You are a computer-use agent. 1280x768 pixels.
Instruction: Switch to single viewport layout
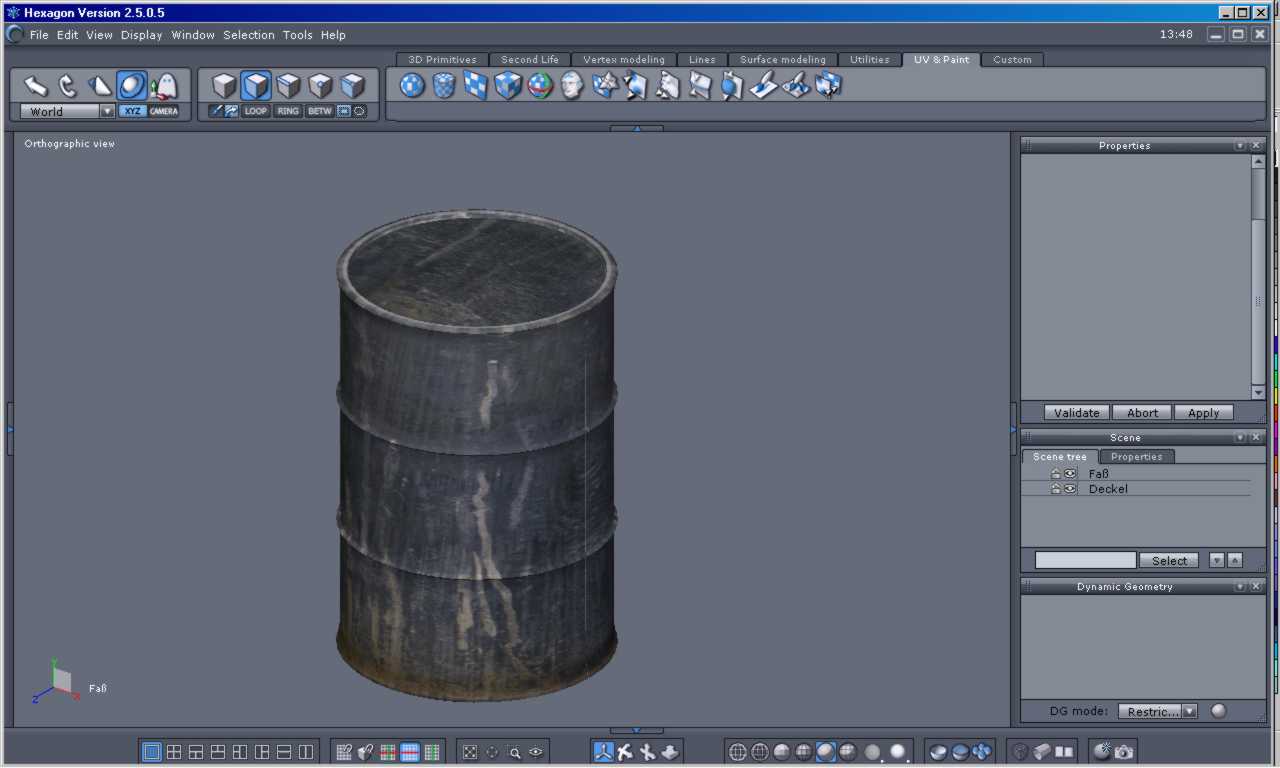[152, 752]
